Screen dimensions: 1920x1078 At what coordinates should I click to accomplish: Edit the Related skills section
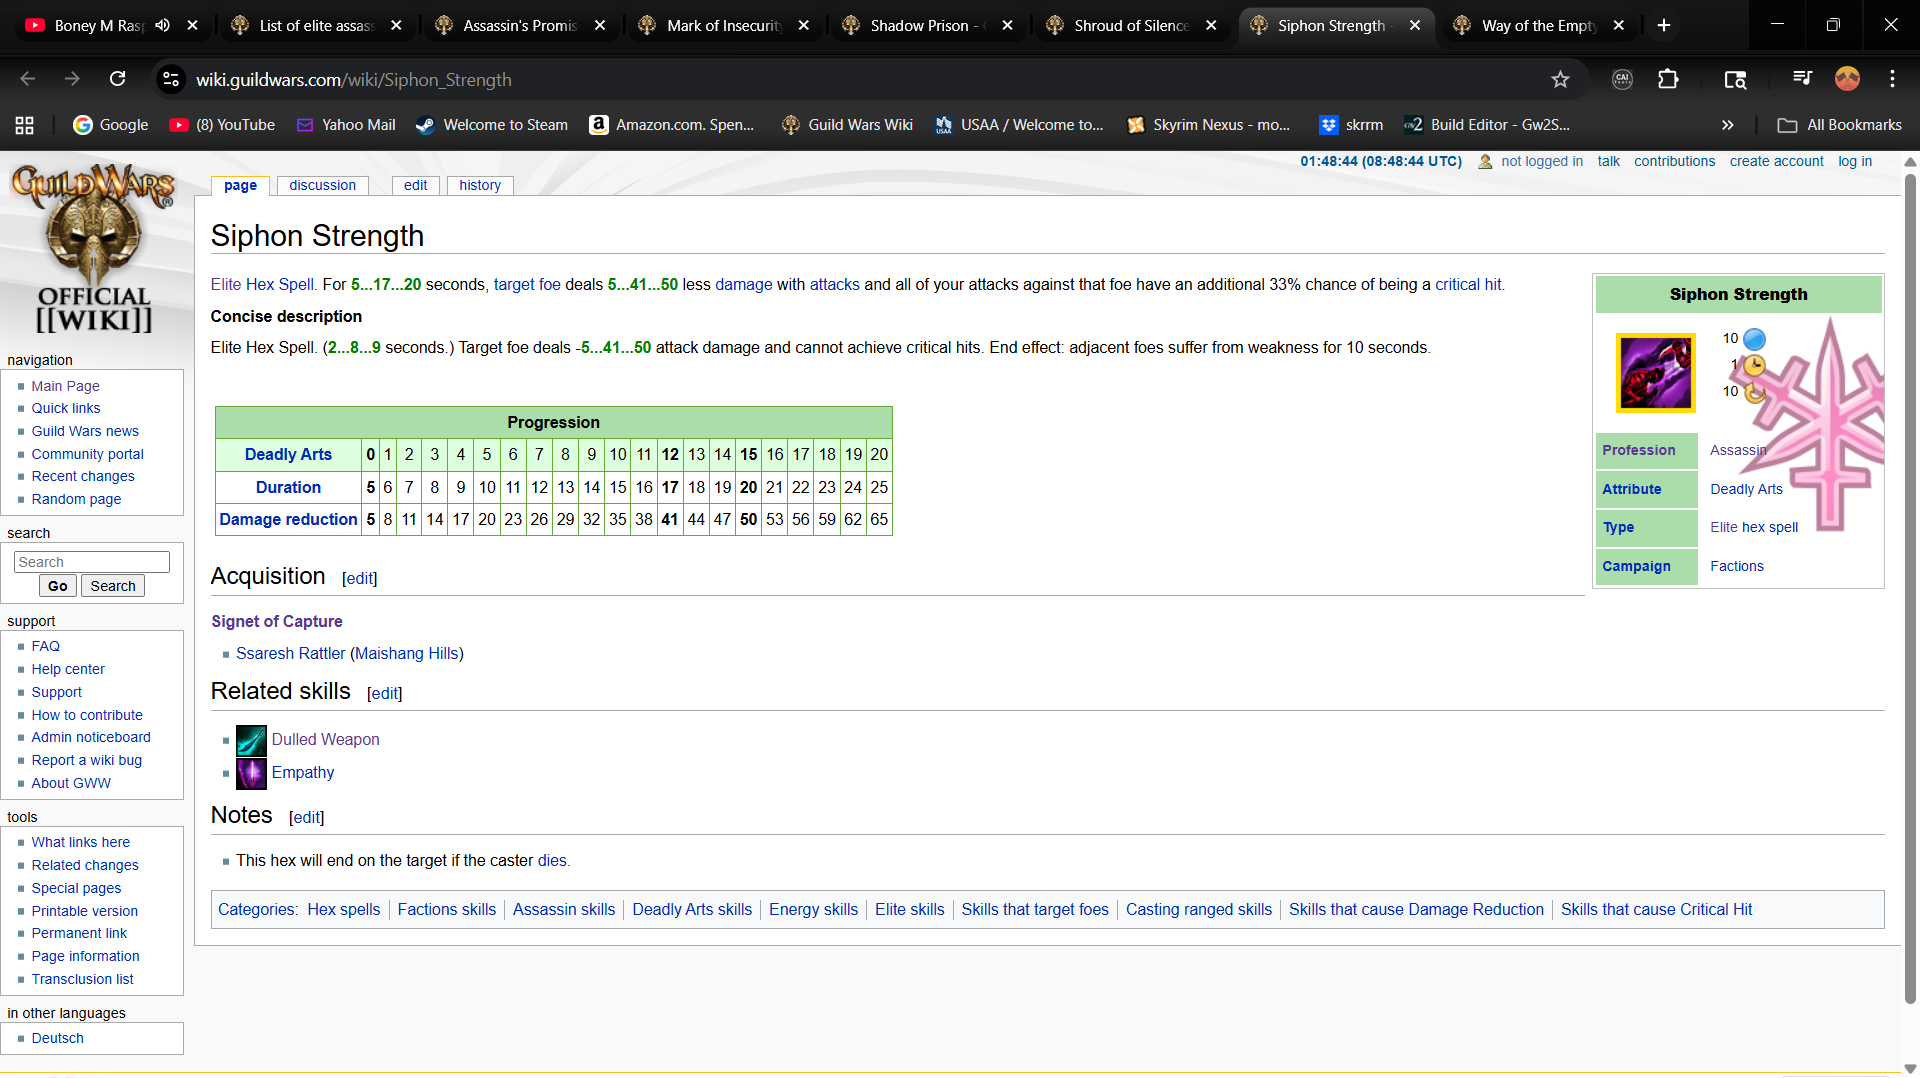(x=385, y=694)
